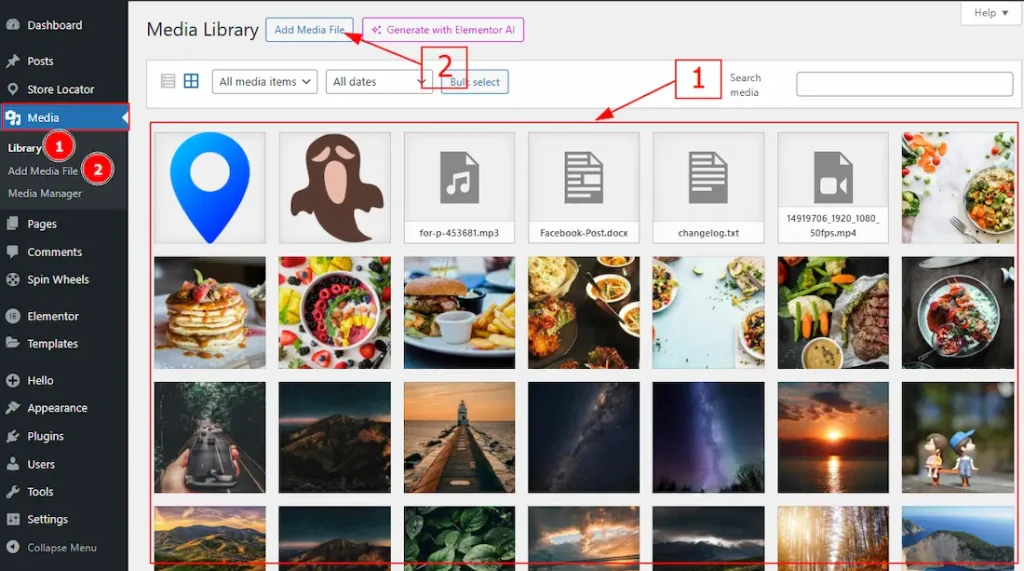Click the Templates folder icon
This screenshot has height=571, width=1024.
point(12,343)
